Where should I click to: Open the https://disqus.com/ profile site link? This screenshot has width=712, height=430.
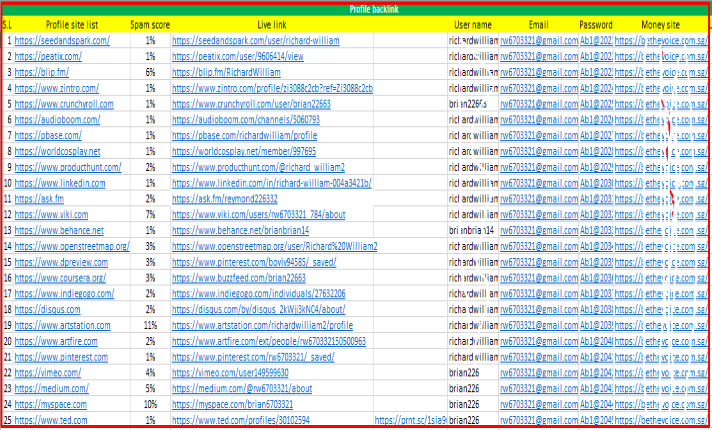tap(48, 309)
